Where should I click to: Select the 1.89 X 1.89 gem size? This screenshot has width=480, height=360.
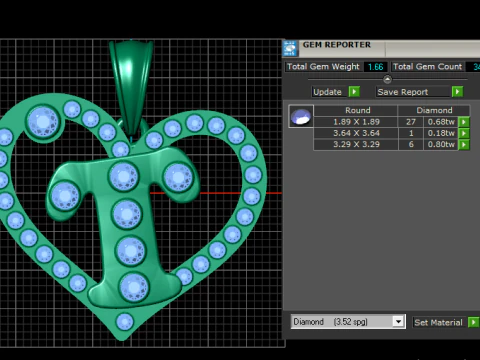click(356, 122)
